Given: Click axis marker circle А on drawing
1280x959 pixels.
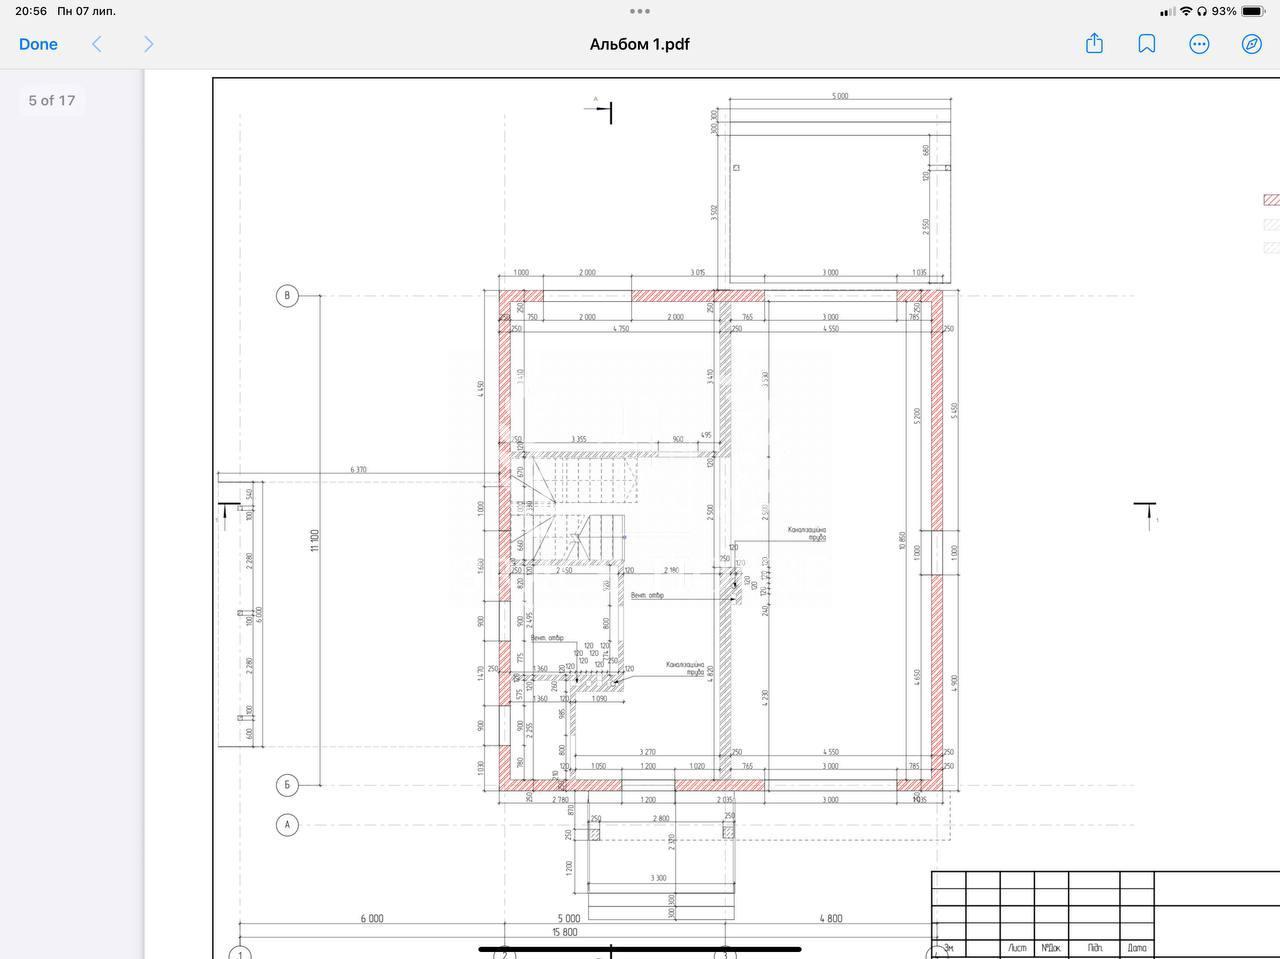Looking at the screenshot, I should point(287,825).
